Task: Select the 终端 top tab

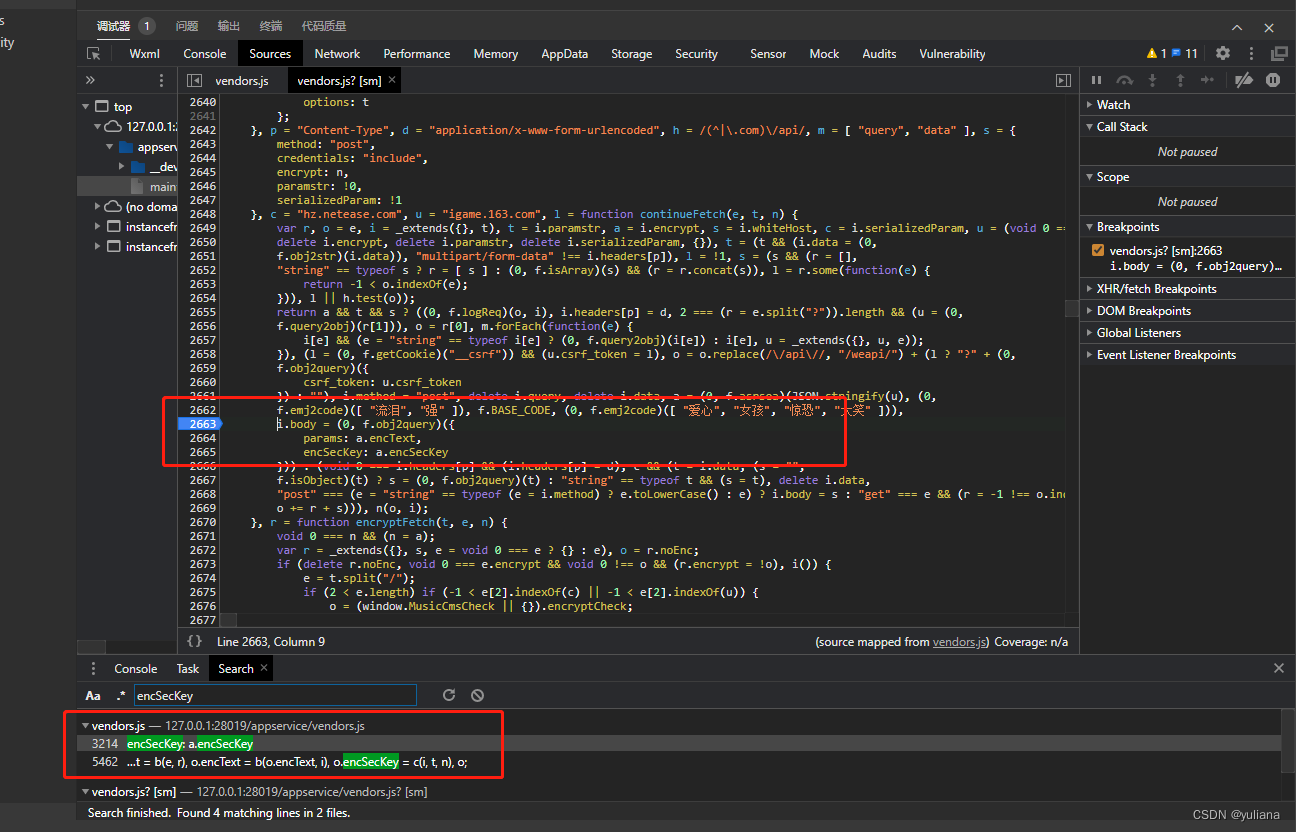Action: pos(270,26)
